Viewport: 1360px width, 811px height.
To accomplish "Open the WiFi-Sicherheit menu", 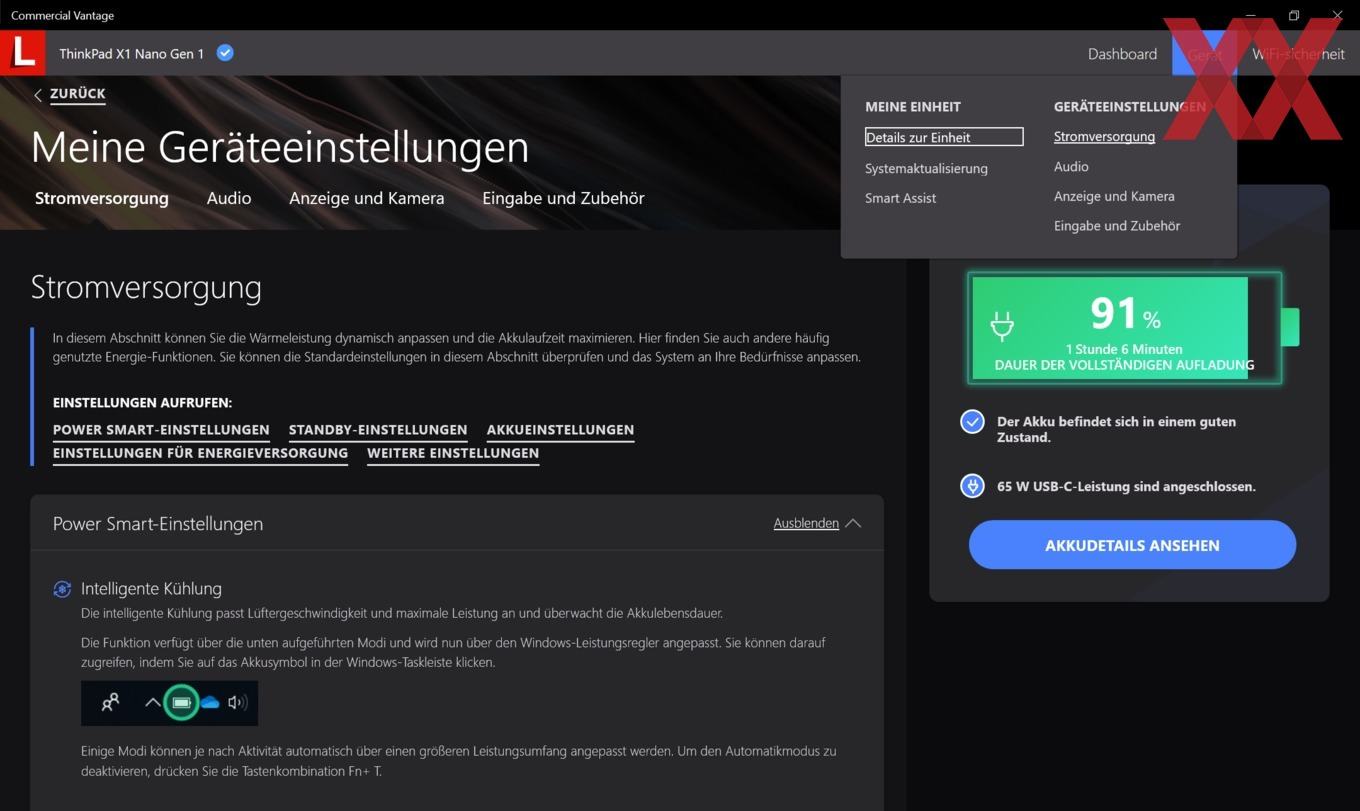I will [x=1298, y=54].
